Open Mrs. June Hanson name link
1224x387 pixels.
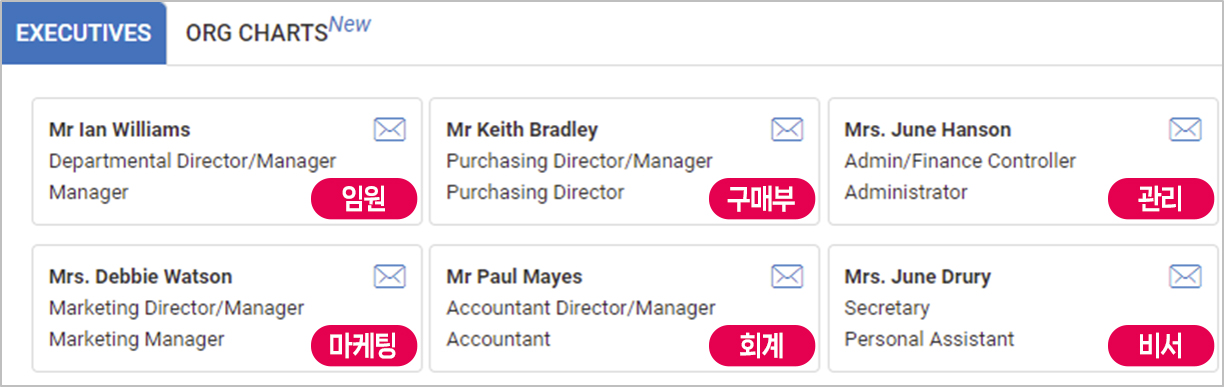pyautogui.click(x=927, y=130)
